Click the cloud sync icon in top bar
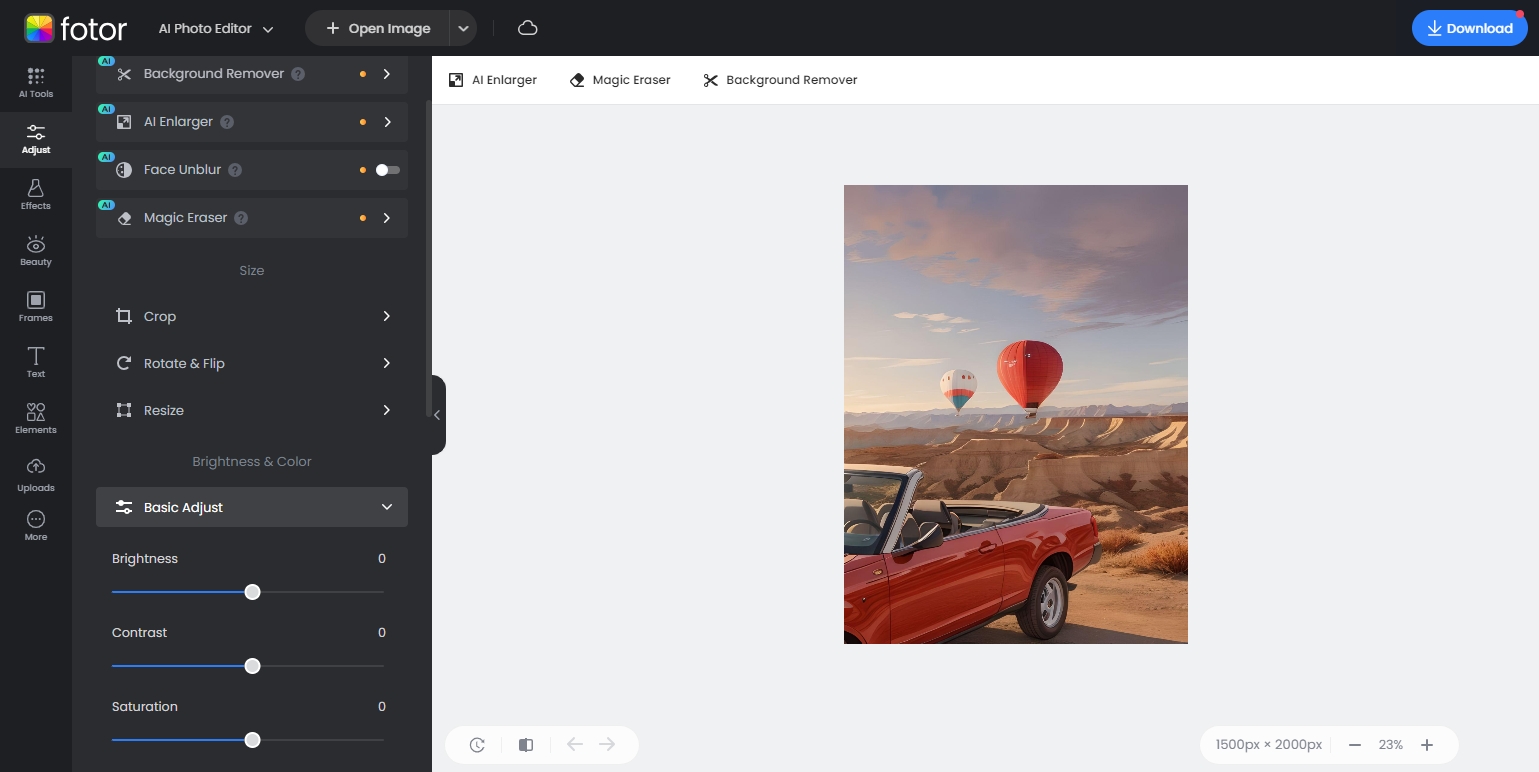The width and height of the screenshot is (1539, 772). click(x=527, y=28)
